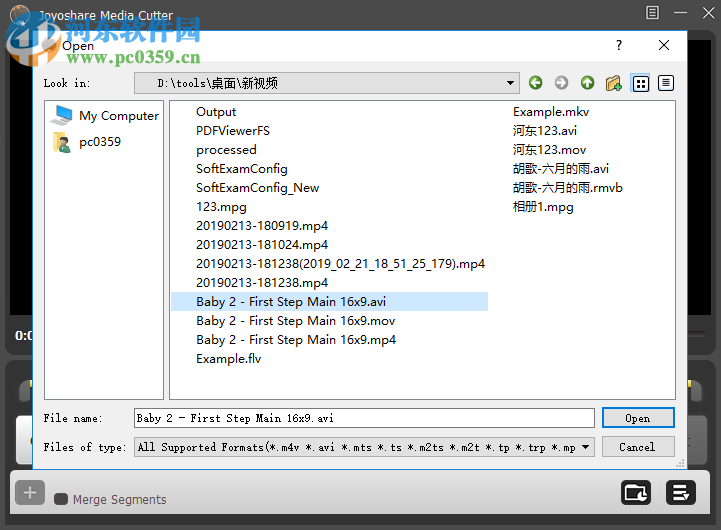Open output folder icon at bottom right

coord(635,493)
